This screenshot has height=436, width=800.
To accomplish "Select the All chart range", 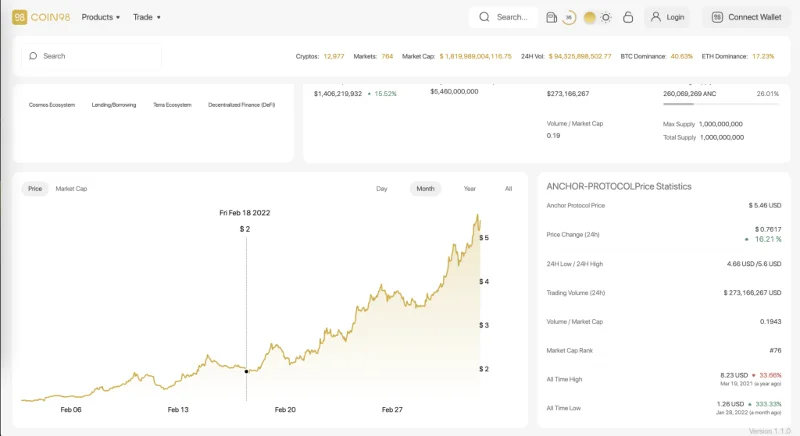I will [509, 189].
